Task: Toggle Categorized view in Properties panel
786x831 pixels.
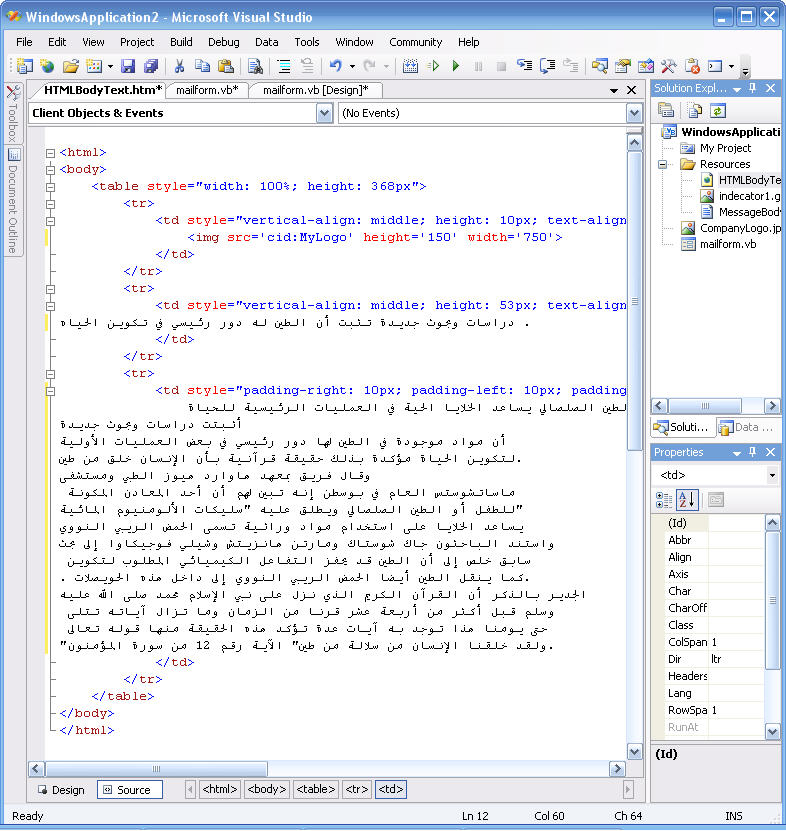Action: (666, 499)
